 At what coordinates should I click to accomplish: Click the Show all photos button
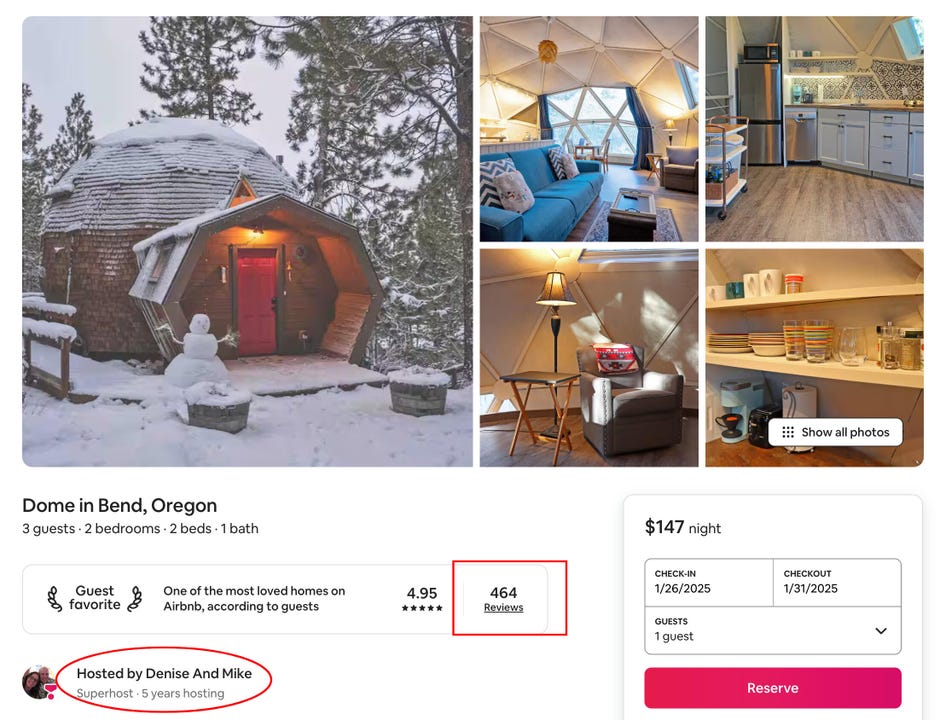click(x=835, y=432)
